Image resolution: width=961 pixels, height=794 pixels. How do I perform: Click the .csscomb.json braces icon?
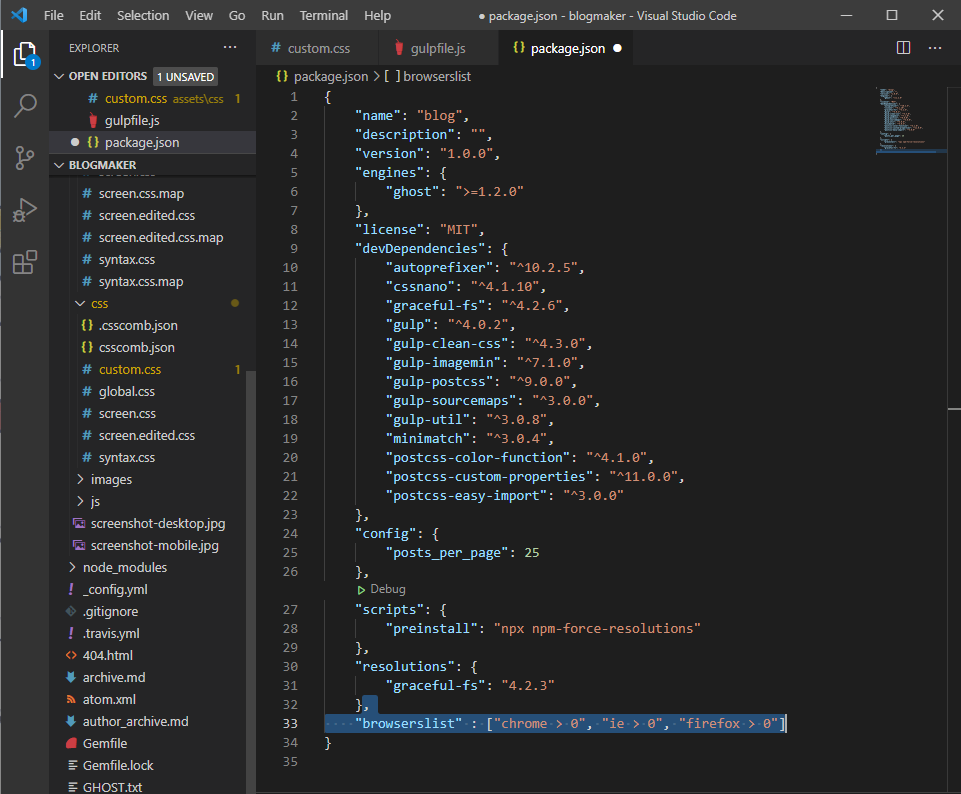pos(87,325)
